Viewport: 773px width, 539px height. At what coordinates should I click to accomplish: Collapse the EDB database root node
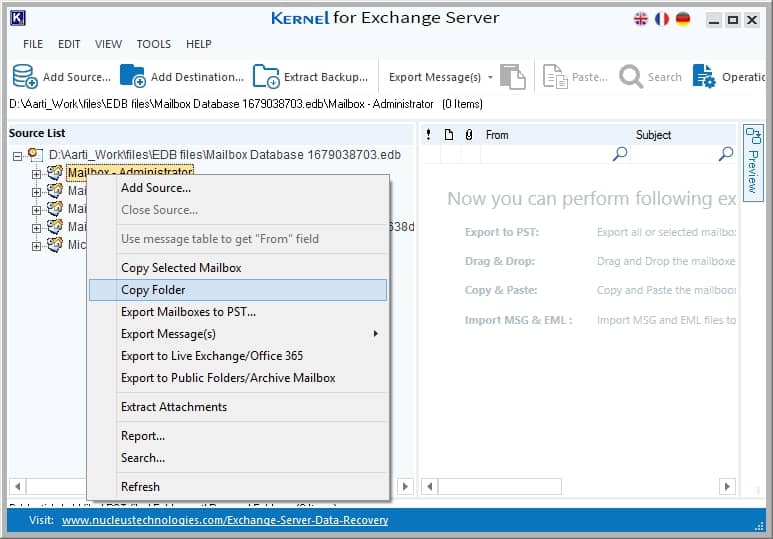pos(17,156)
